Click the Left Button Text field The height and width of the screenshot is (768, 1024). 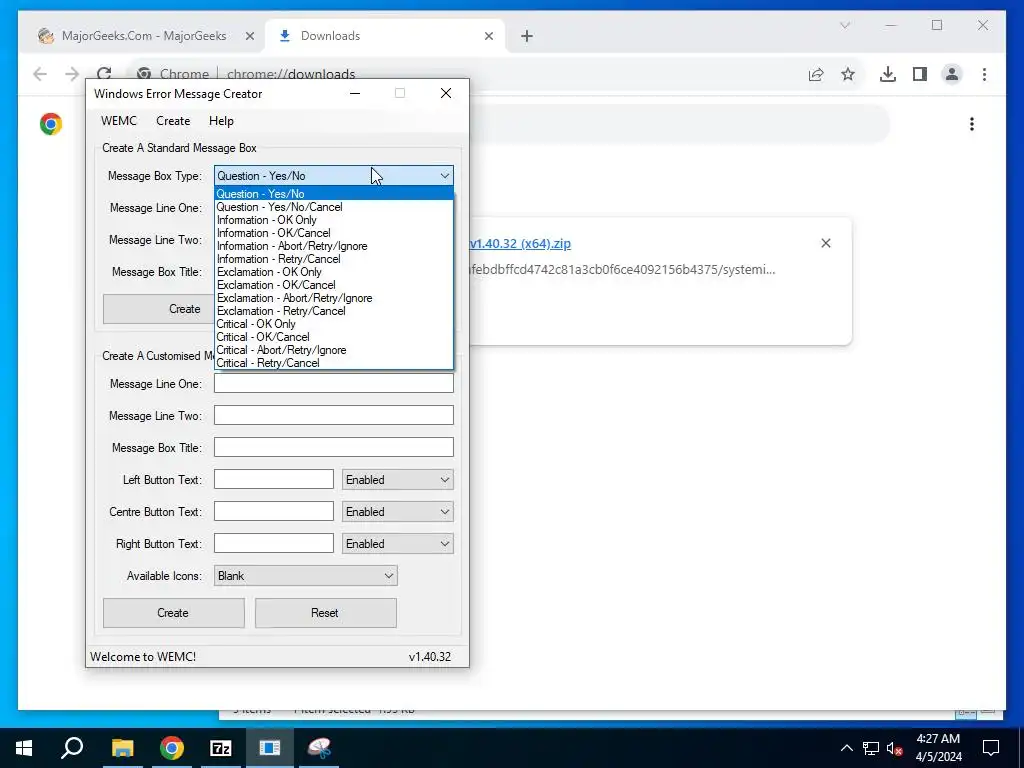274,479
